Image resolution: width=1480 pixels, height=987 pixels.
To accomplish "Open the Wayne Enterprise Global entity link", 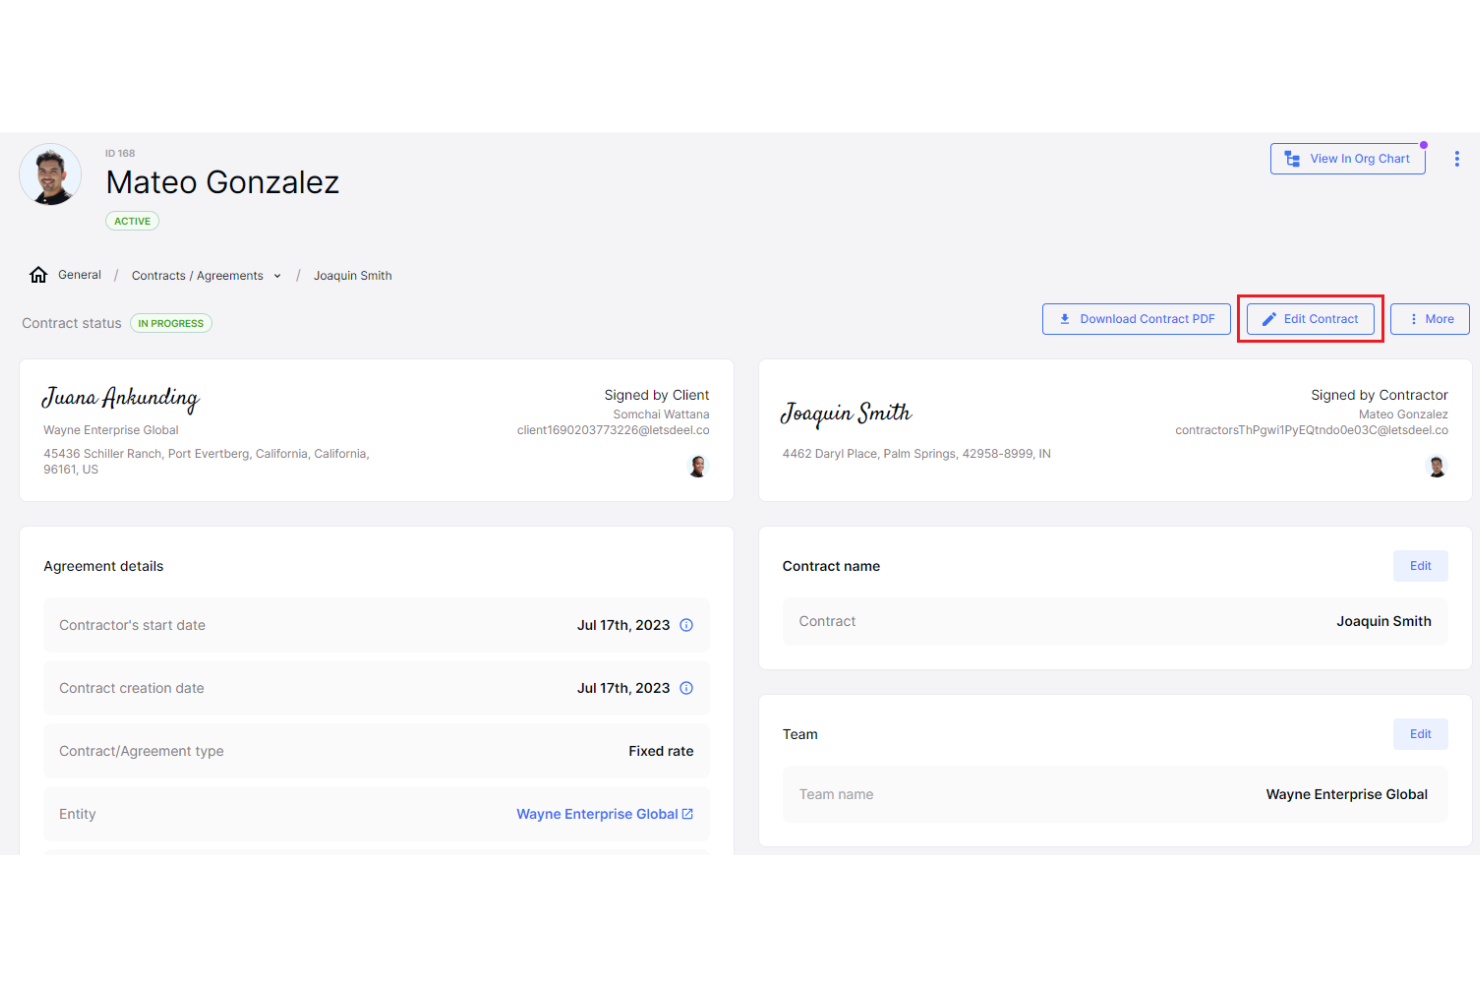I will tap(597, 813).
